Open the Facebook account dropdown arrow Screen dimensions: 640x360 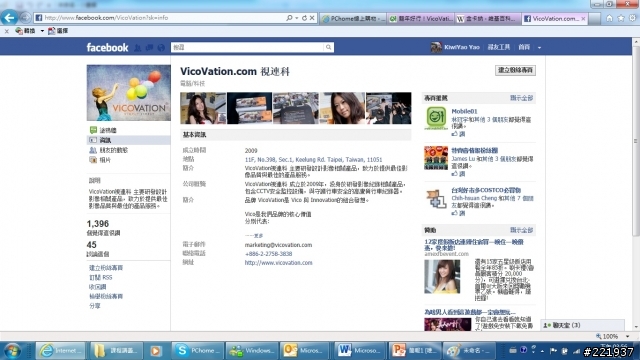point(539,48)
